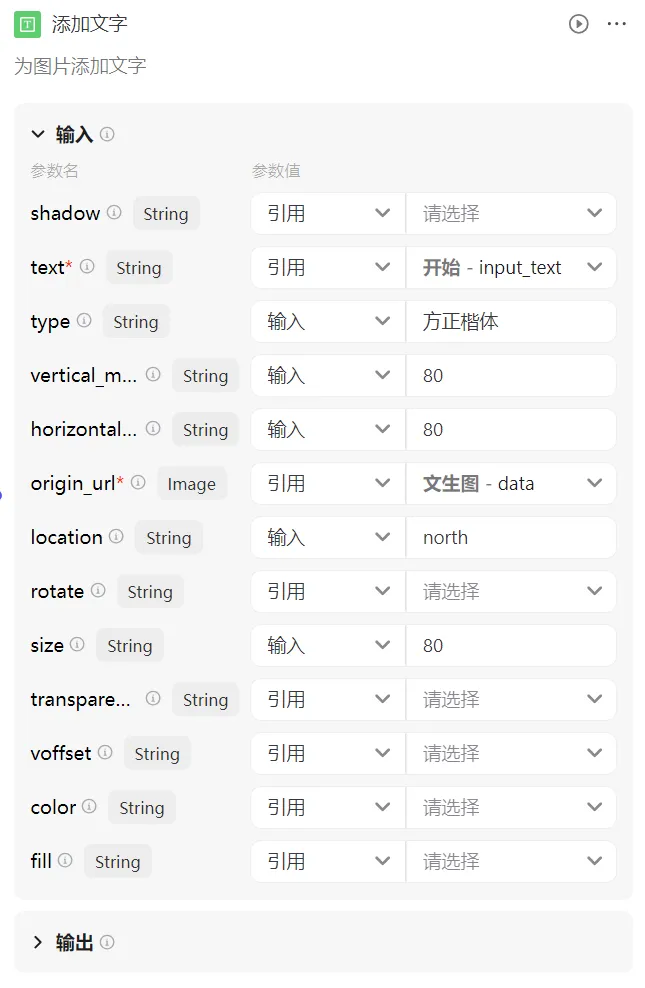
Task: Open the color 请选择 value dropdown
Action: (x=511, y=807)
